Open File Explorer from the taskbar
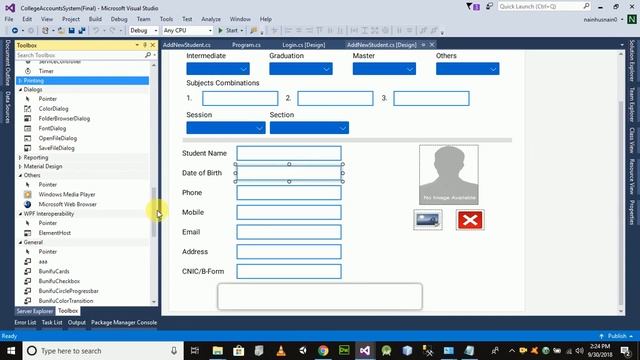Screen dimensions: 640x360 click(218, 351)
